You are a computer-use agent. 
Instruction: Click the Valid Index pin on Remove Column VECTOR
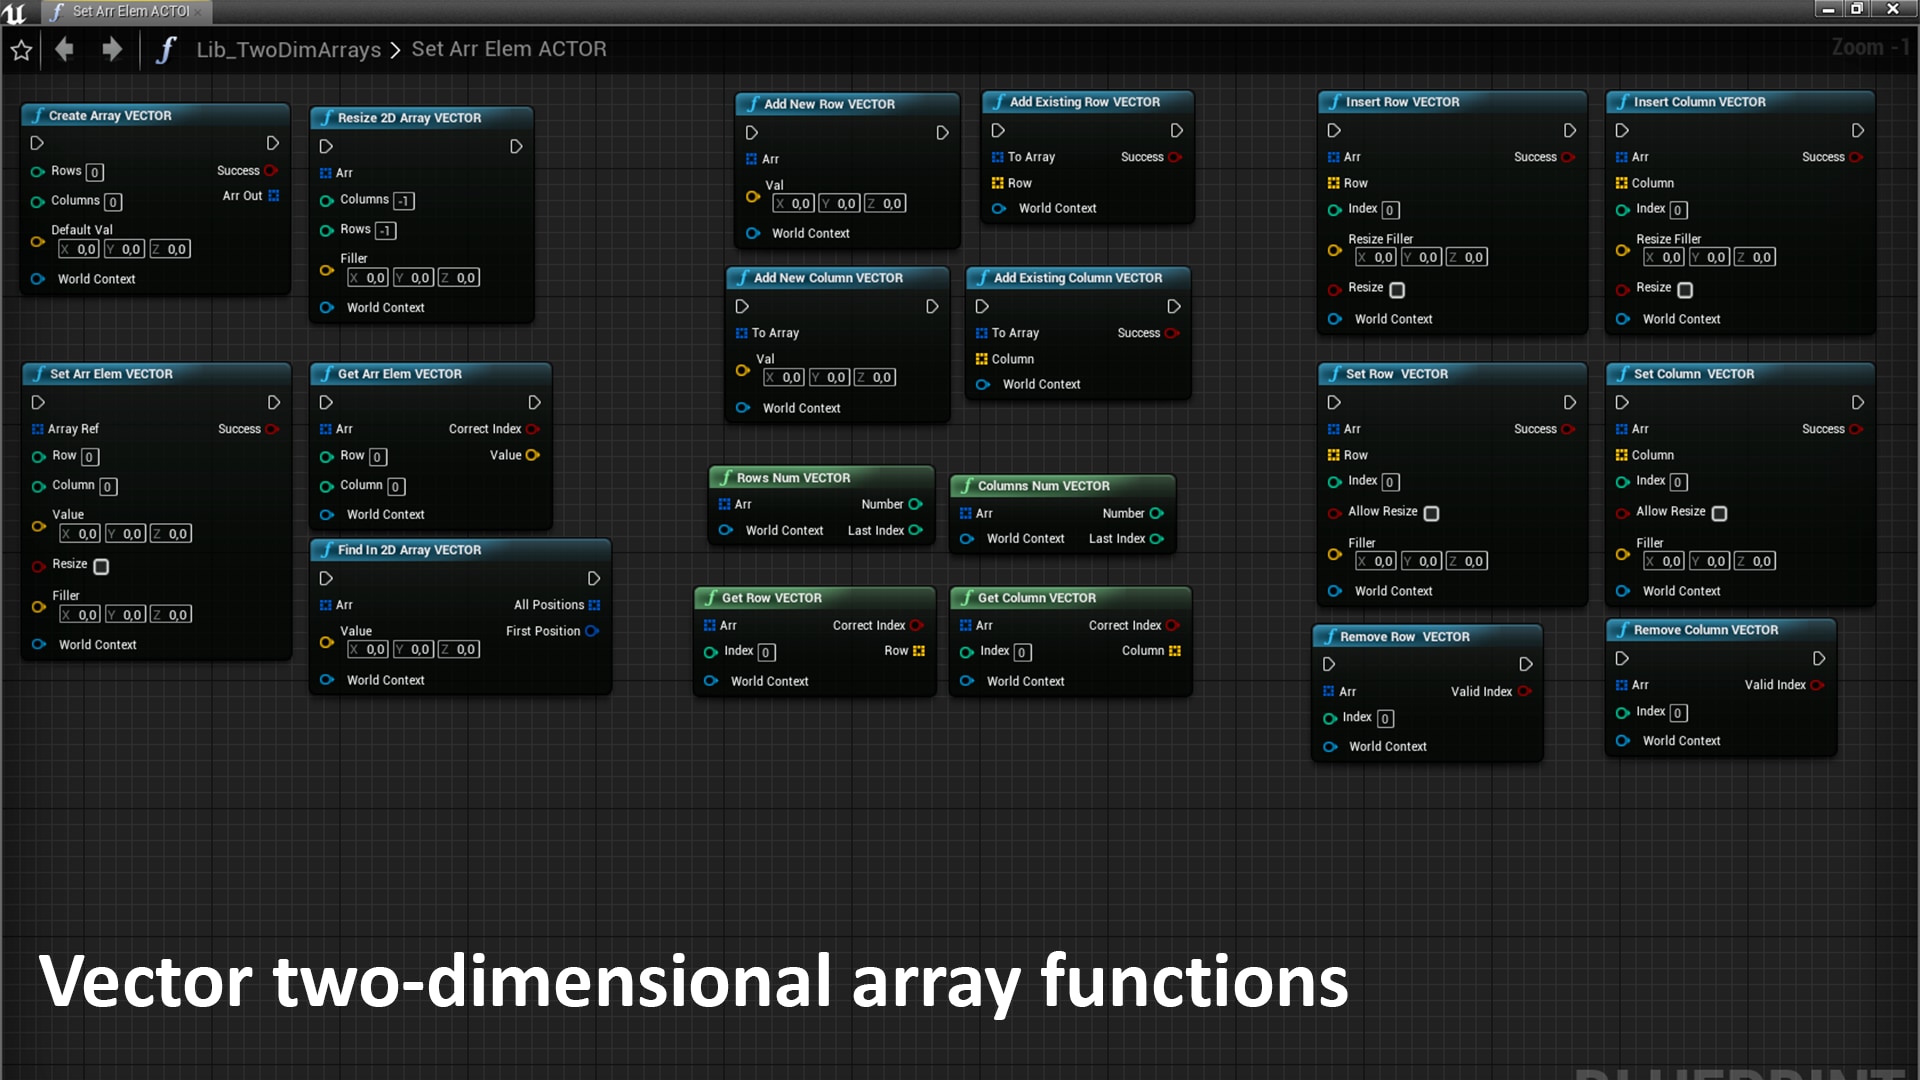[1817, 685]
